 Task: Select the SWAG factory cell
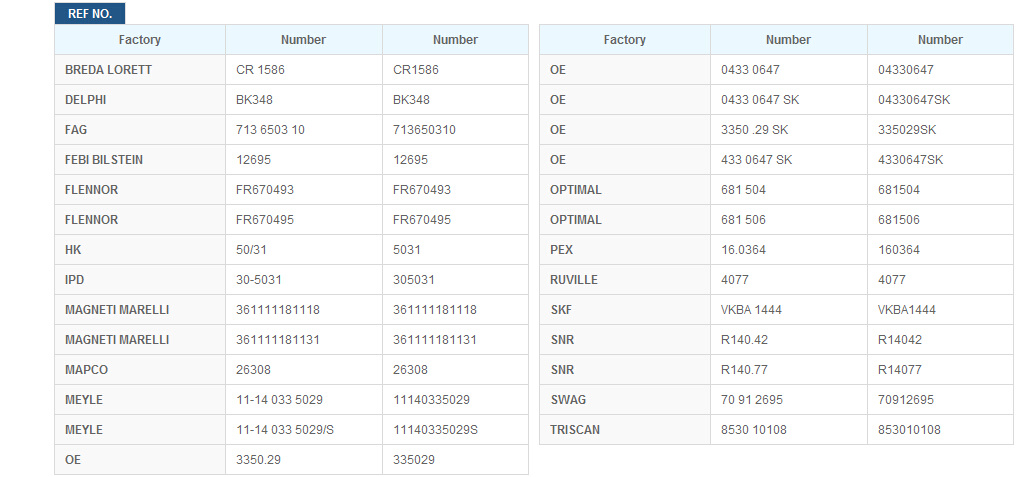pyautogui.click(x=625, y=399)
